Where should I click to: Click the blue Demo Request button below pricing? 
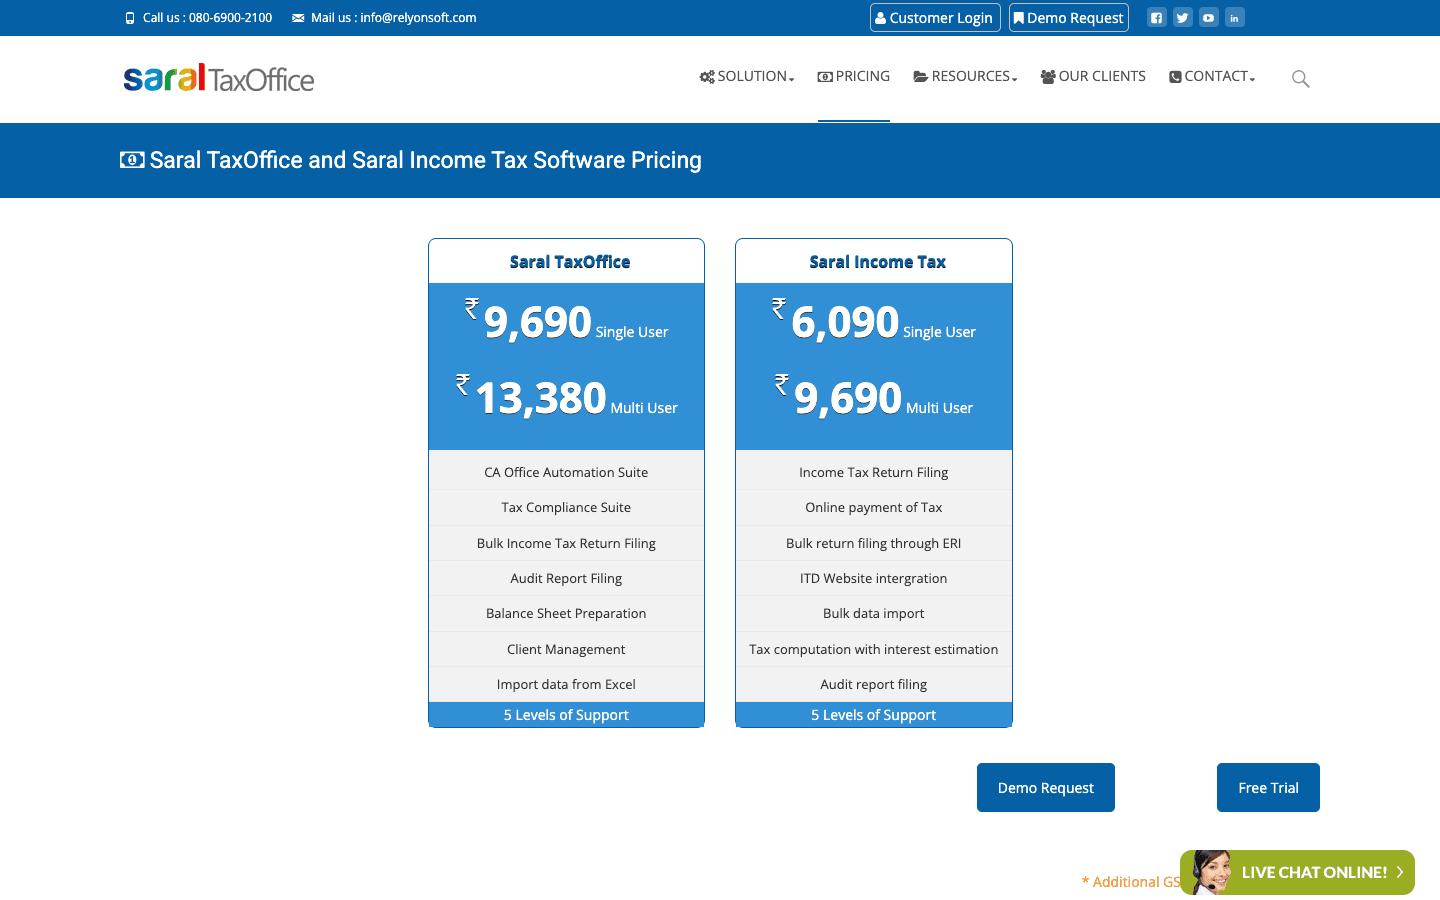[x=1046, y=788]
